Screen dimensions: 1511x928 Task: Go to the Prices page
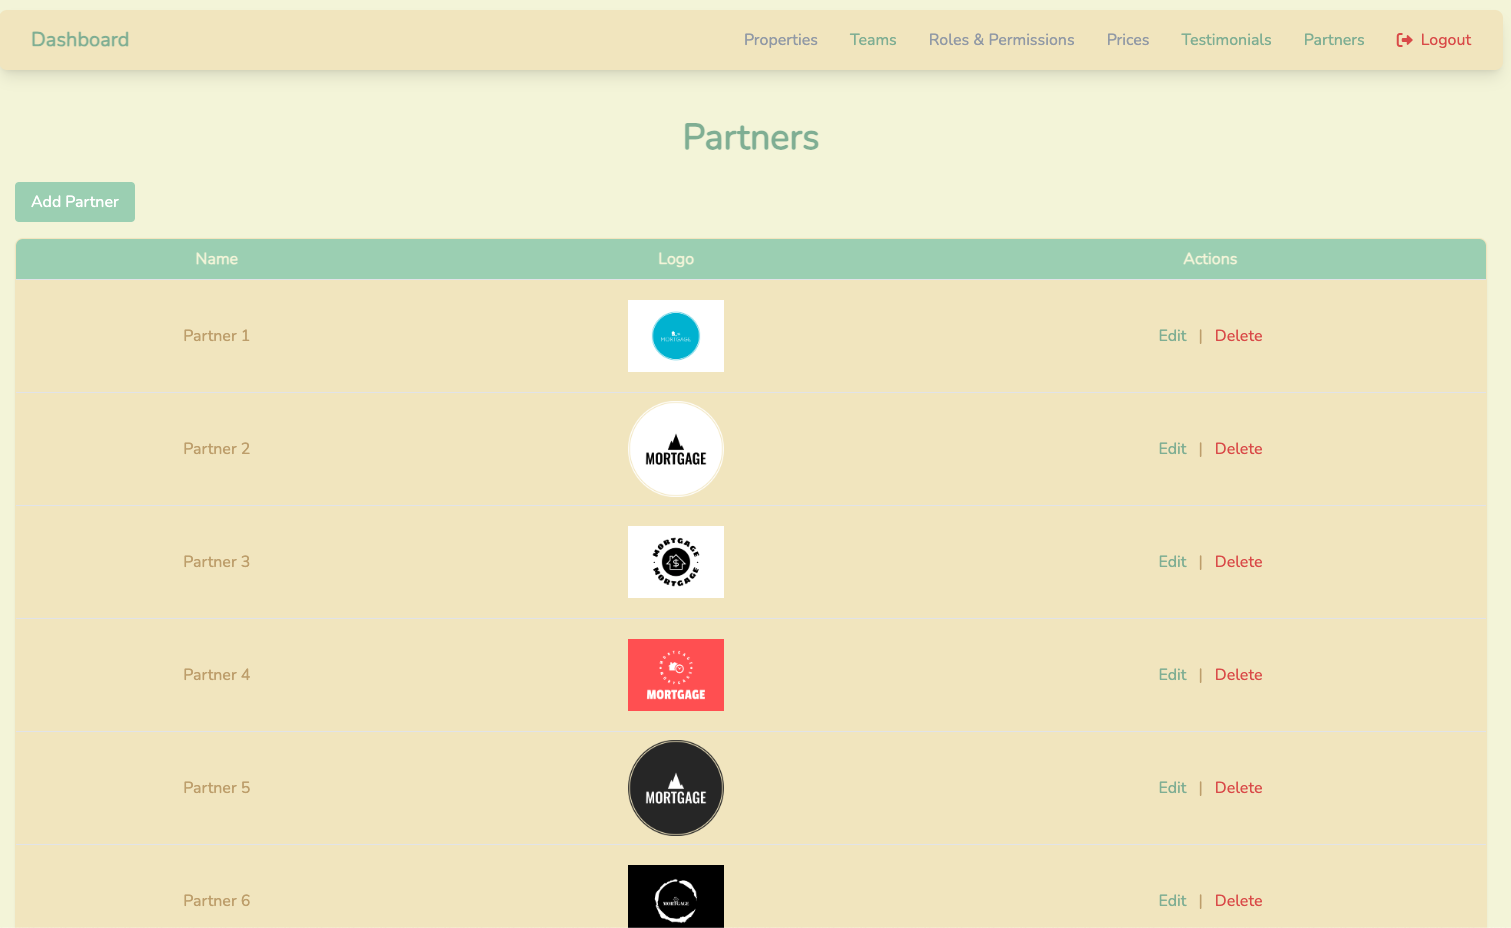(1127, 40)
